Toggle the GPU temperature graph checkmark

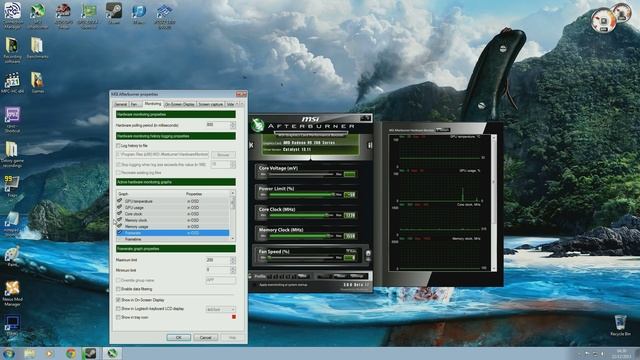pos(120,201)
